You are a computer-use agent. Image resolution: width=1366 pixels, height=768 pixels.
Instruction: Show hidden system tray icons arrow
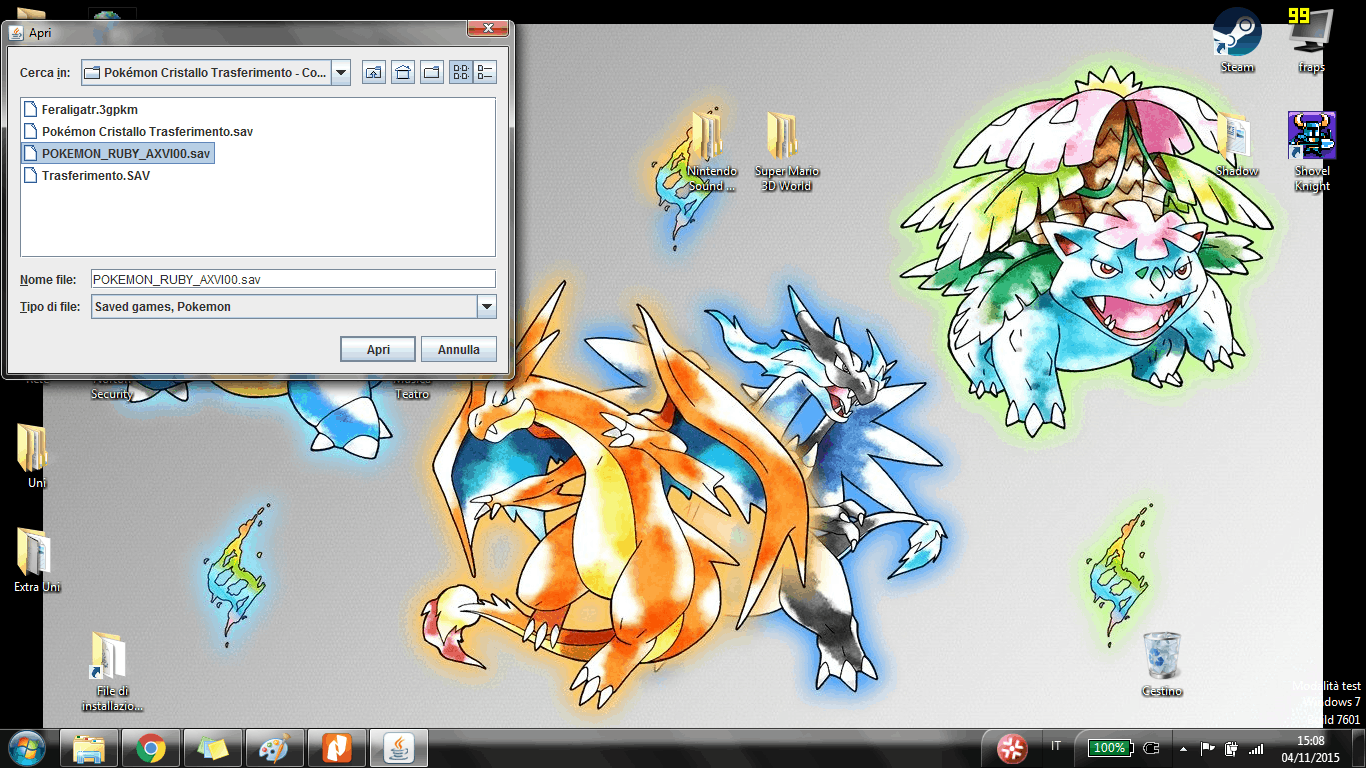click(x=1184, y=748)
